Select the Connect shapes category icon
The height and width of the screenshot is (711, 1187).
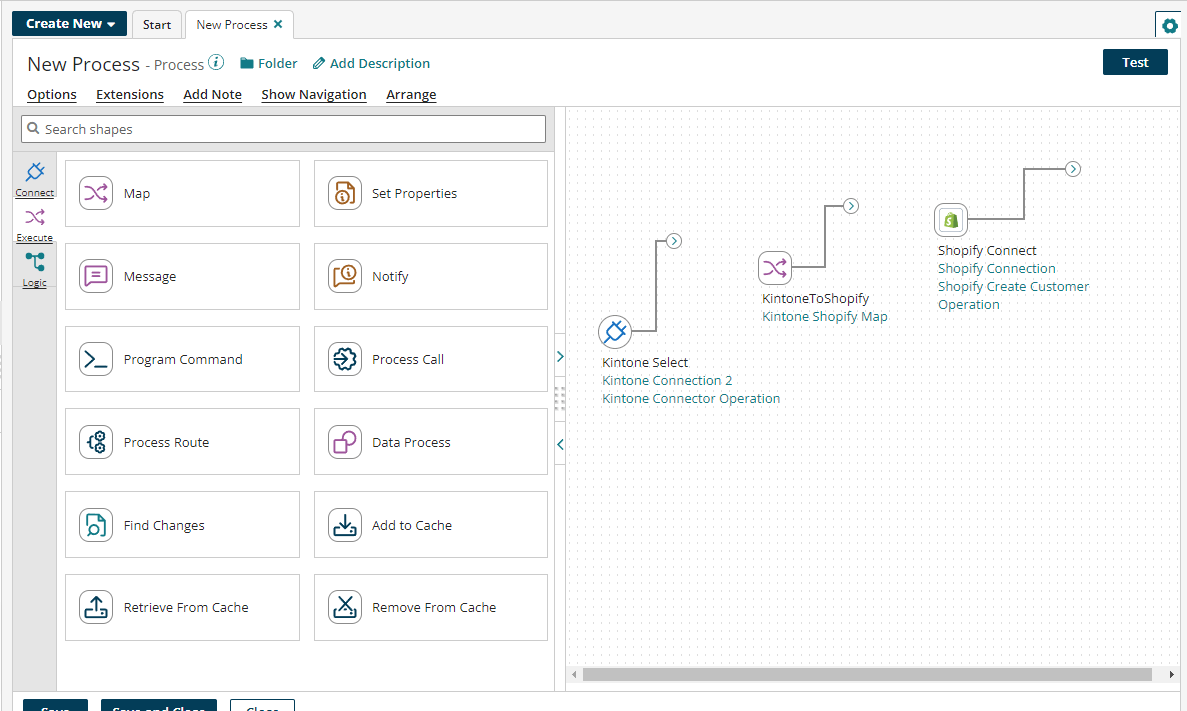click(x=35, y=172)
